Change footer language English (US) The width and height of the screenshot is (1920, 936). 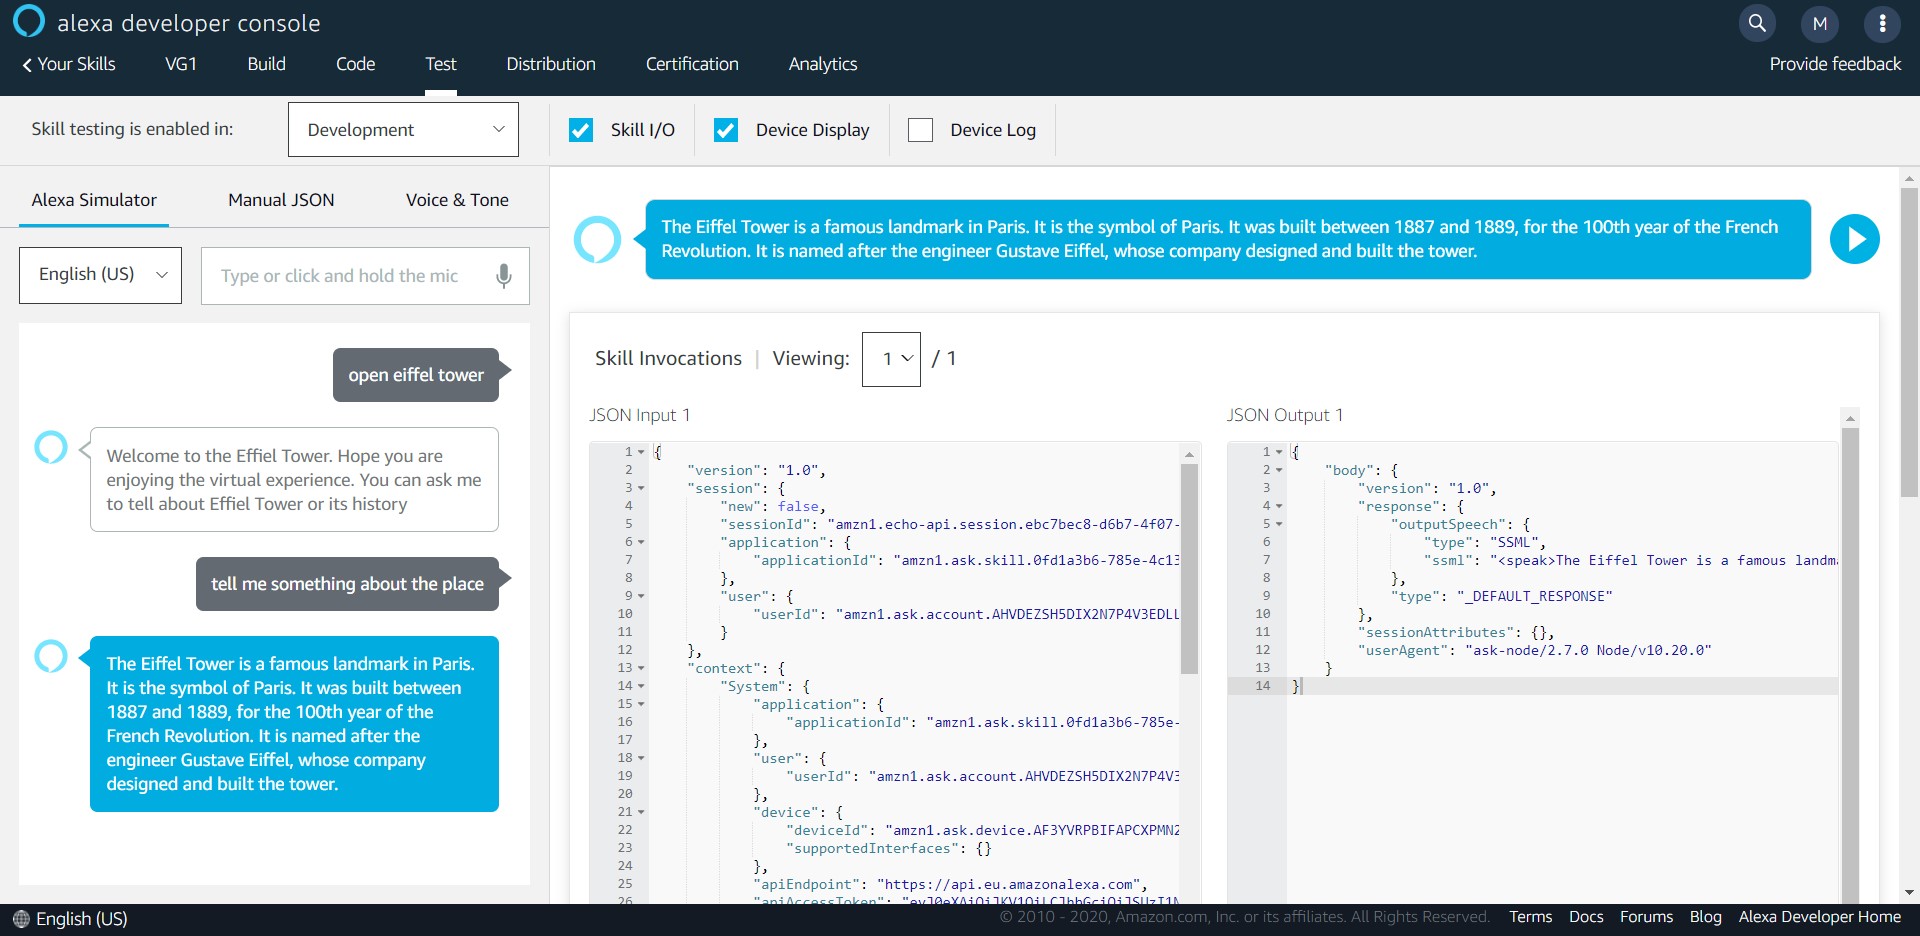point(82,919)
